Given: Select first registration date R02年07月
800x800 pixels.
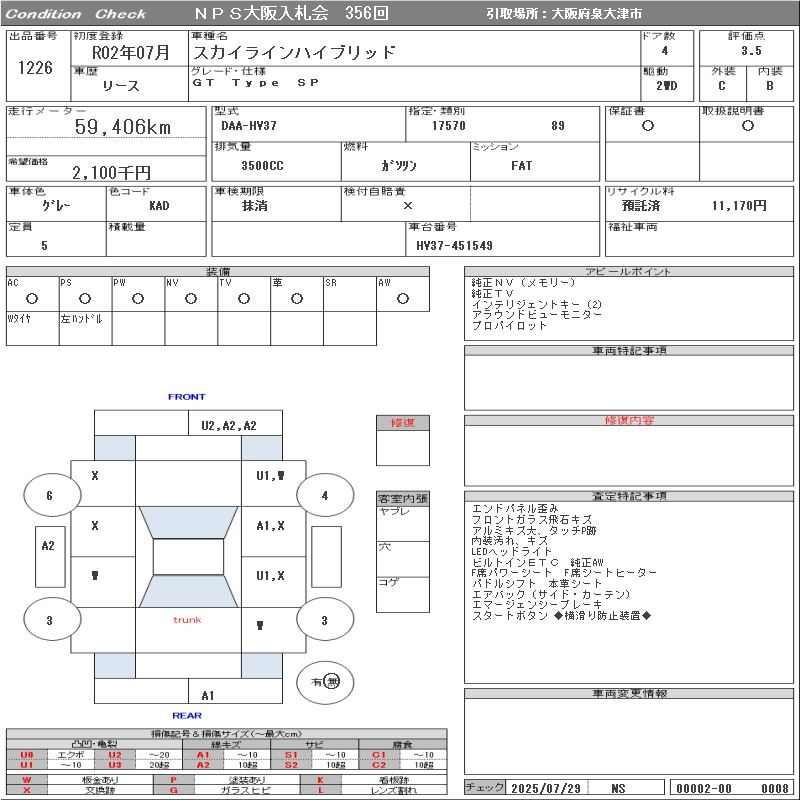Looking at the screenshot, I should tap(130, 52).
